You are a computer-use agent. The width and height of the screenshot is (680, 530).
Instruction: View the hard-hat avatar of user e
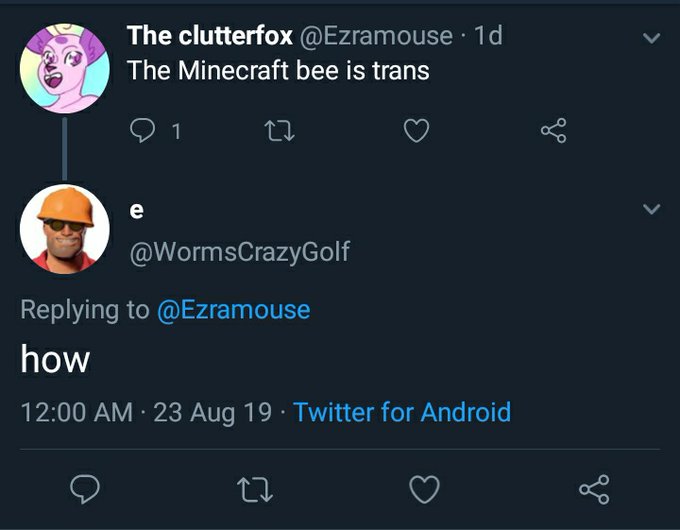(65, 228)
